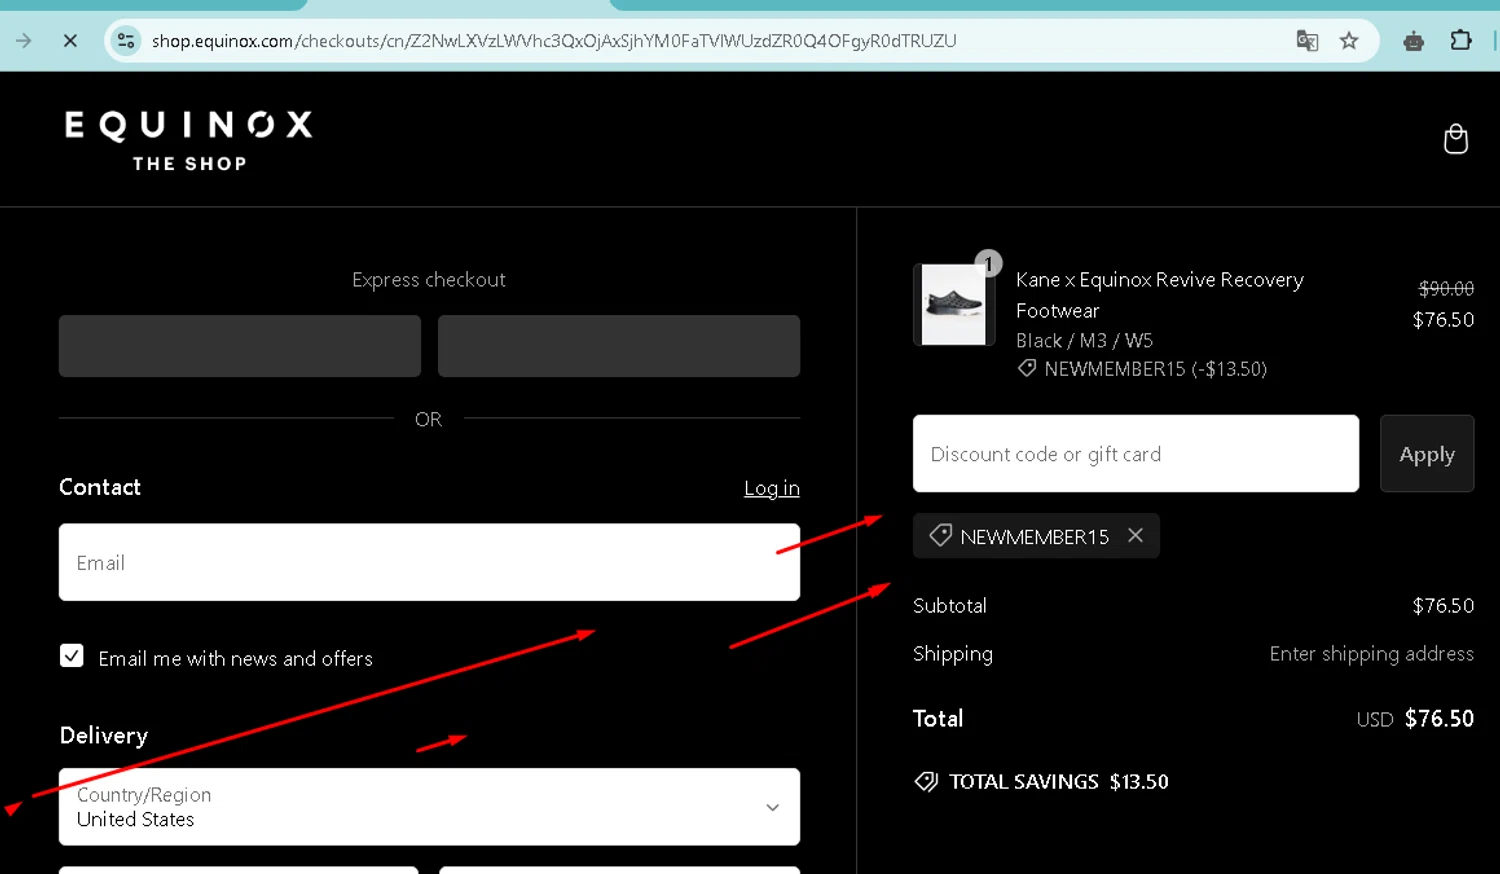Click the Black / M3 / W5 variant text
1500x874 pixels.
pyautogui.click(x=1084, y=341)
